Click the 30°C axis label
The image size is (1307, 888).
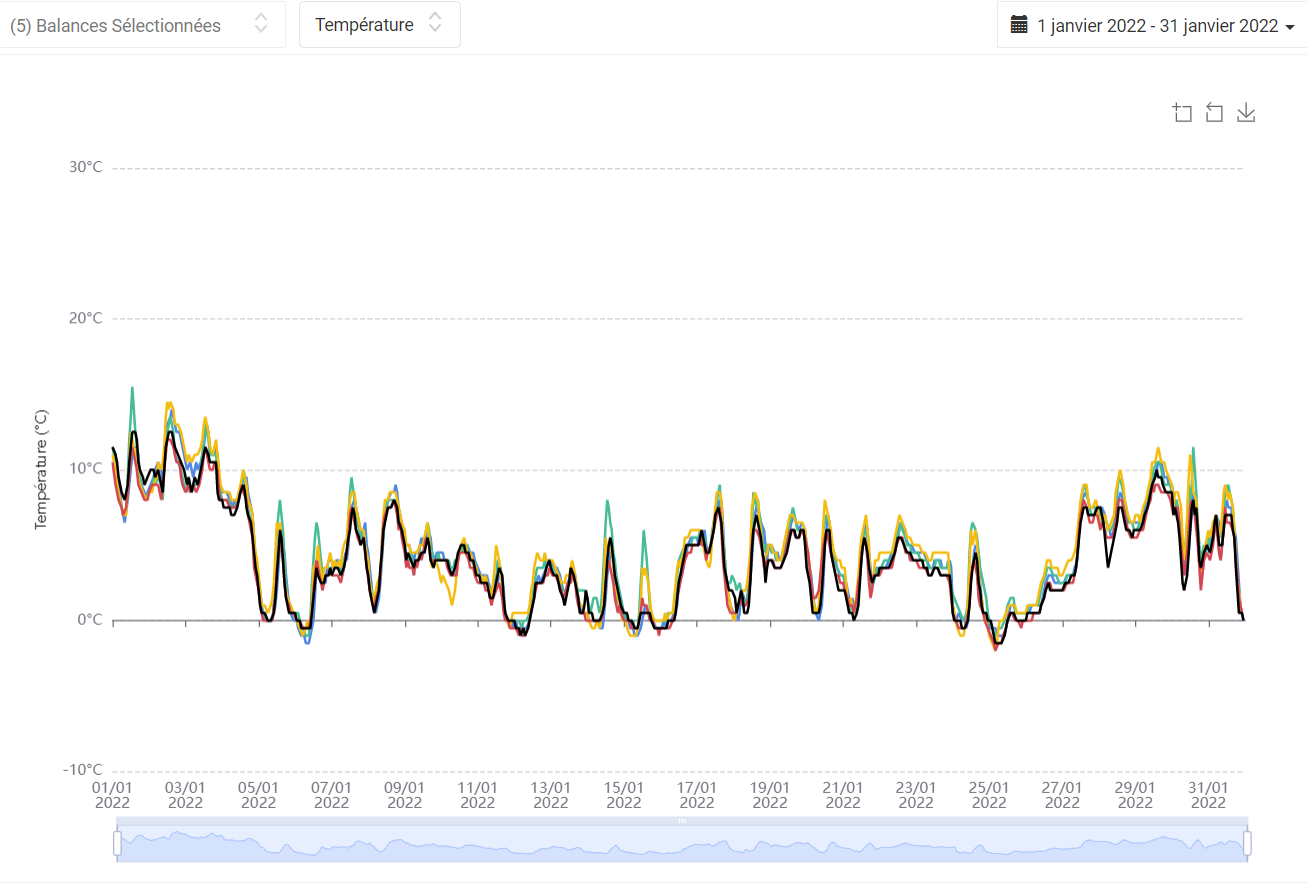pos(85,167)
